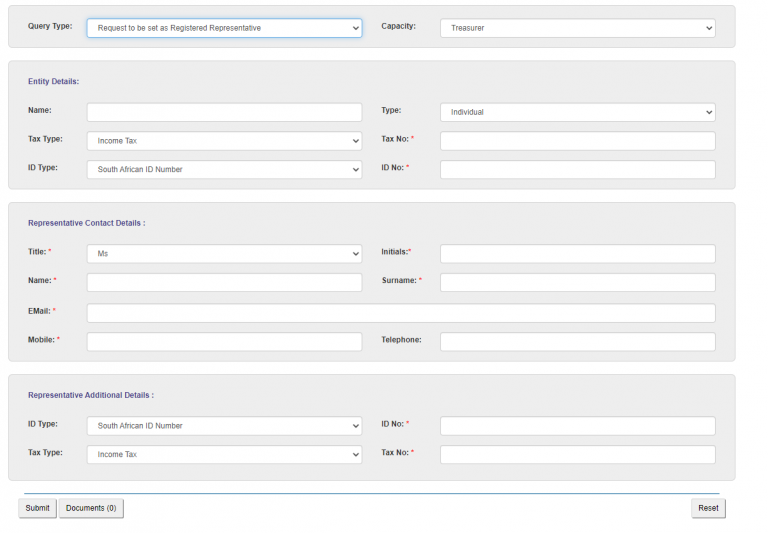Expand Representative Additional Details ID Type dropdown
Screen dimensions: 768x533
click(224, 426)
